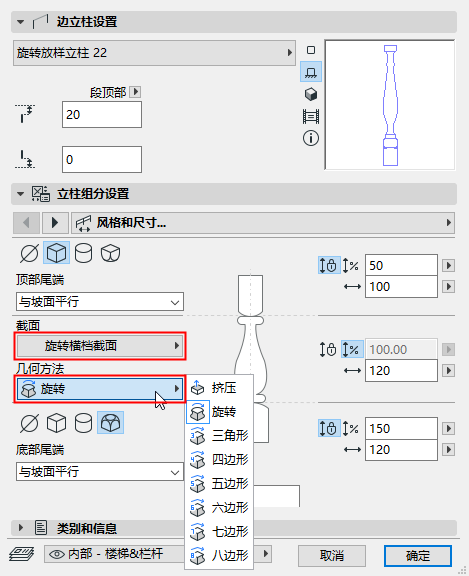Go to next settings page arrow
469x576 pixels.
[55, 223]
